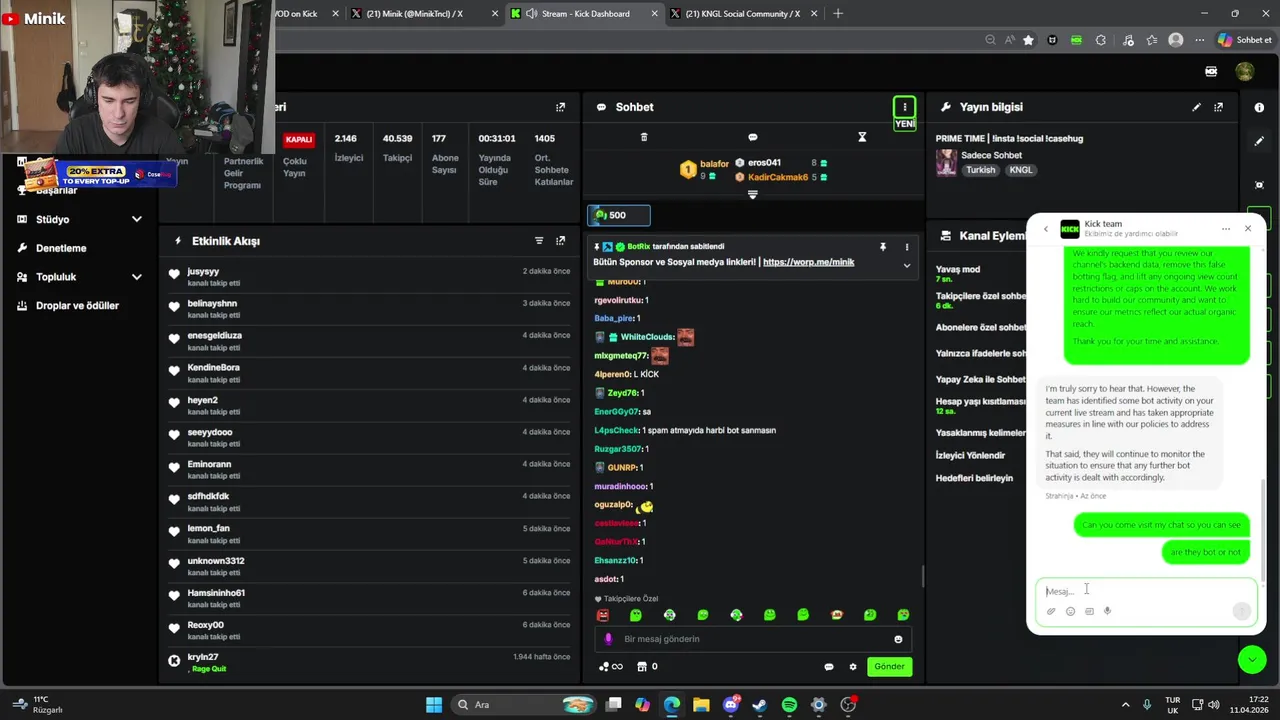Click the Sadece Sohbet category thumbnail
This screenshot has height=720, width=1280.
click(x=946, y=163)
